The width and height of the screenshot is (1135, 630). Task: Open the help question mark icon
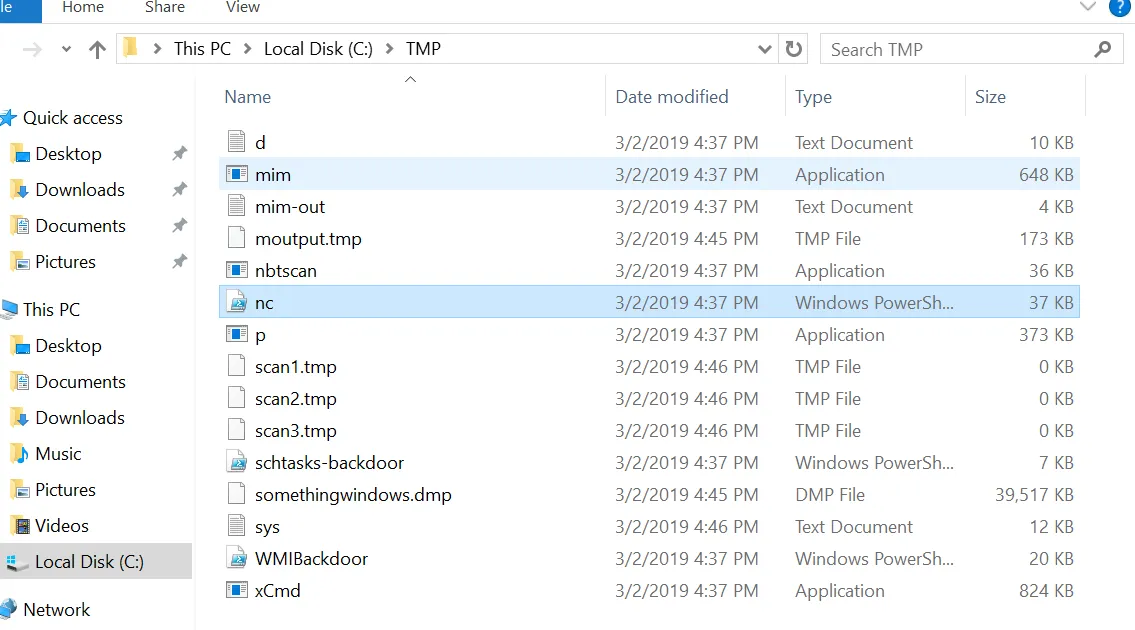1119,8
